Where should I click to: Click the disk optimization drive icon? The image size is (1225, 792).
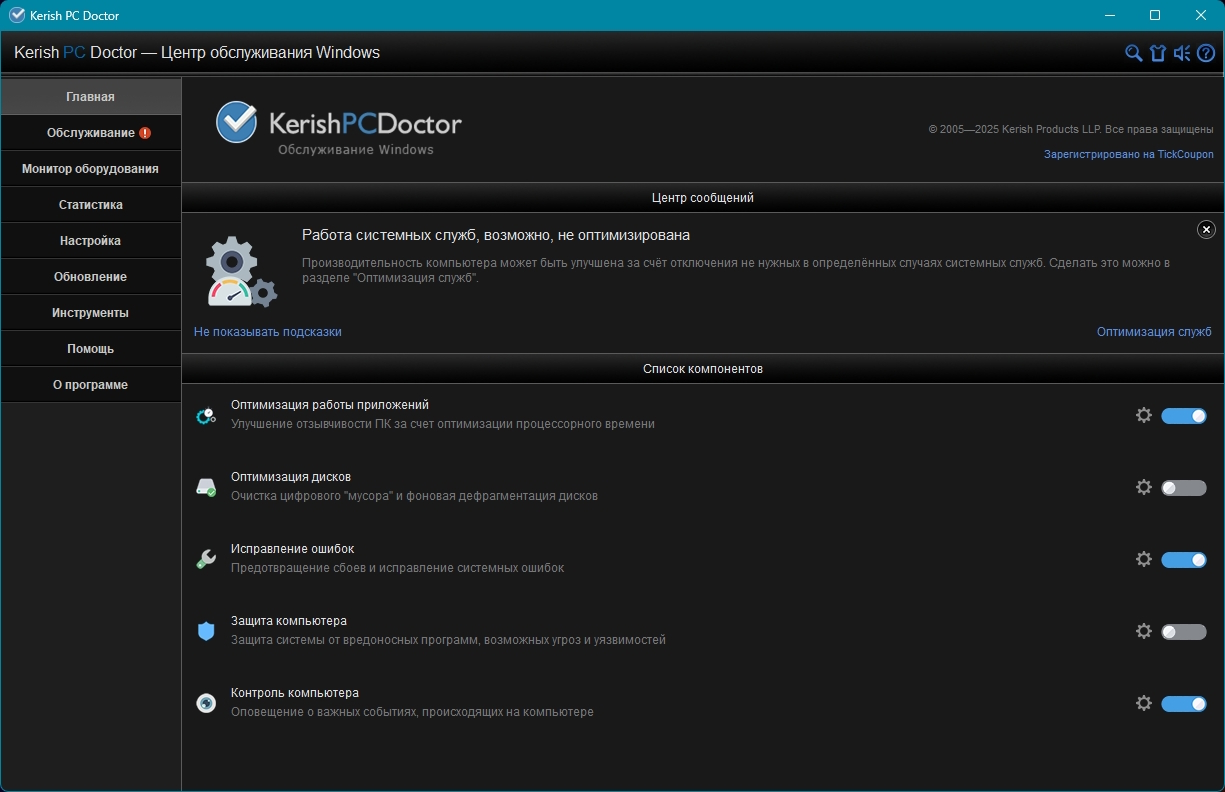click(206, 488)
